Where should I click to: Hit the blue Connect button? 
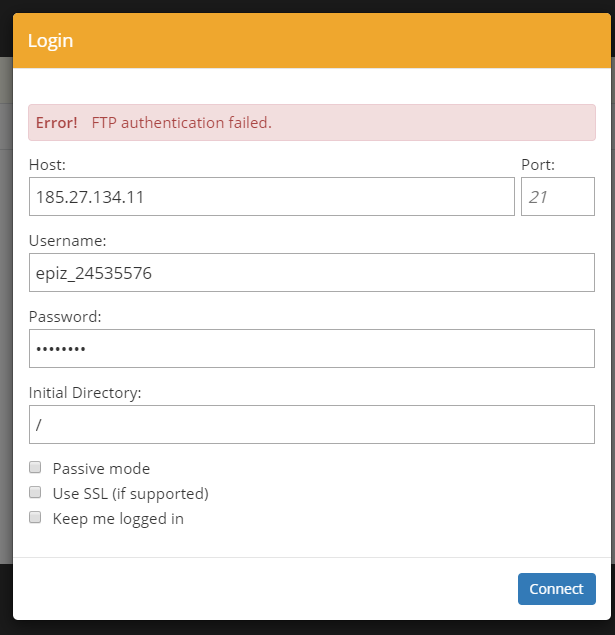click(x=557, y=589)
